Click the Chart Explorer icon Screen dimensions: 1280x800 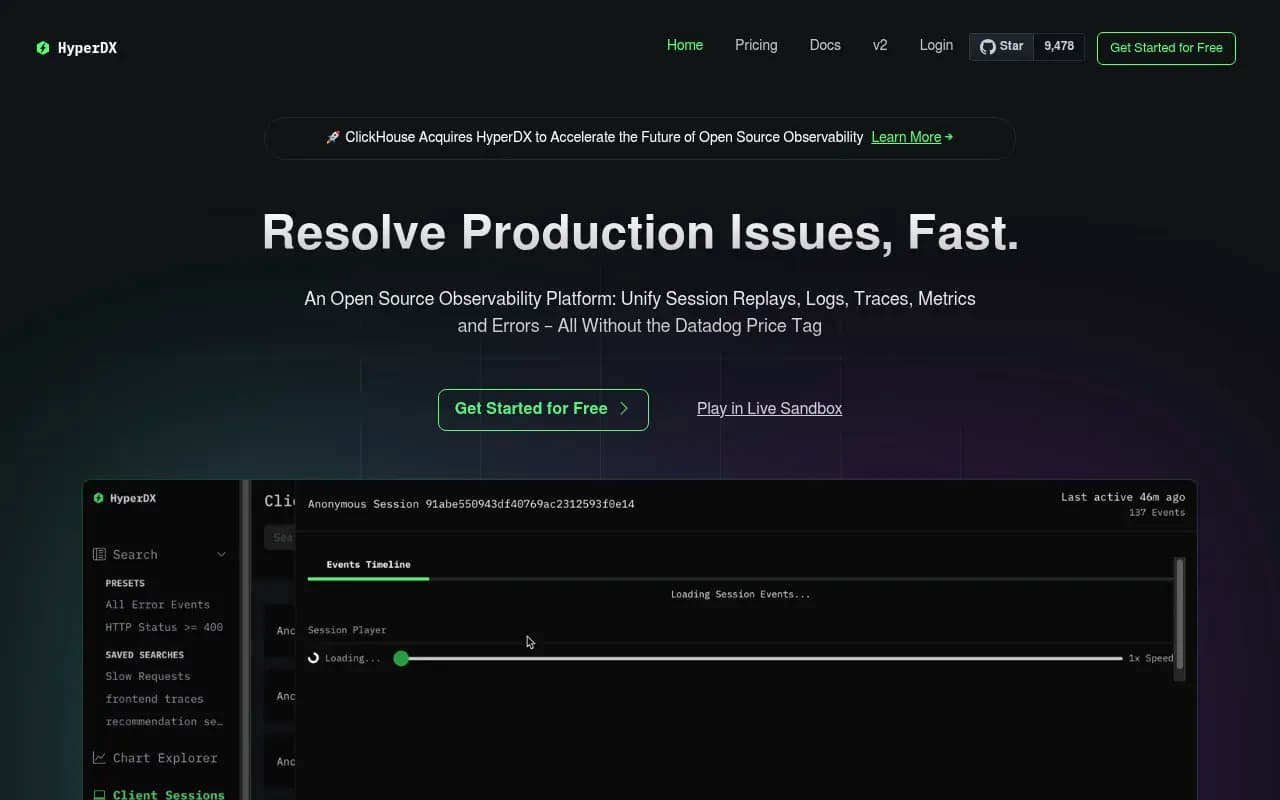[x=99, y=758]
